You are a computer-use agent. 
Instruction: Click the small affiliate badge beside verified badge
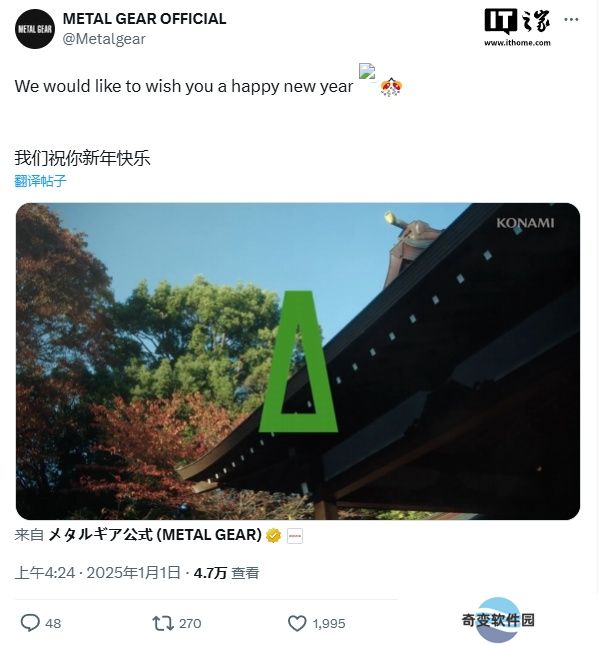[295, 536]
